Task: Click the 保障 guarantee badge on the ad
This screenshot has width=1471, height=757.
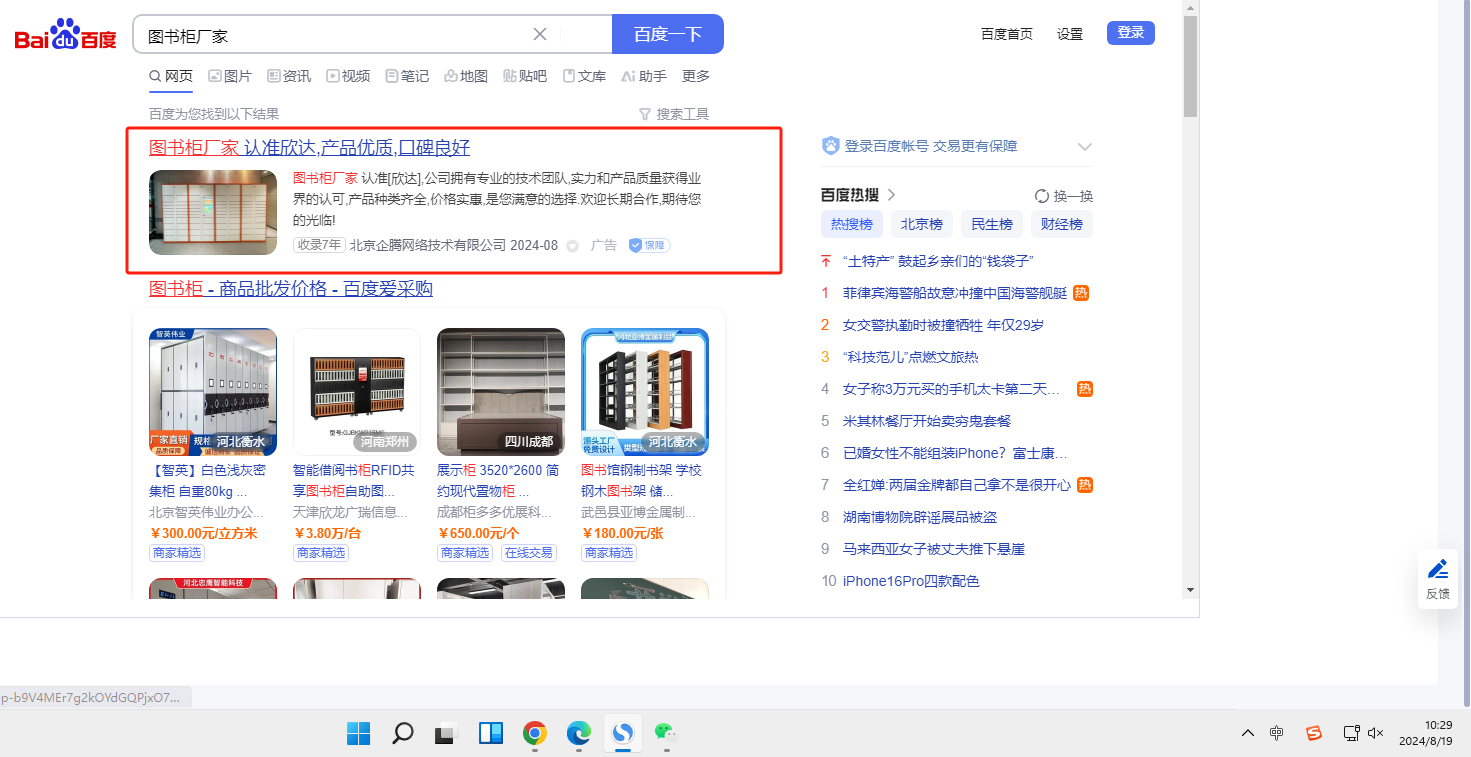Action: 649,245
